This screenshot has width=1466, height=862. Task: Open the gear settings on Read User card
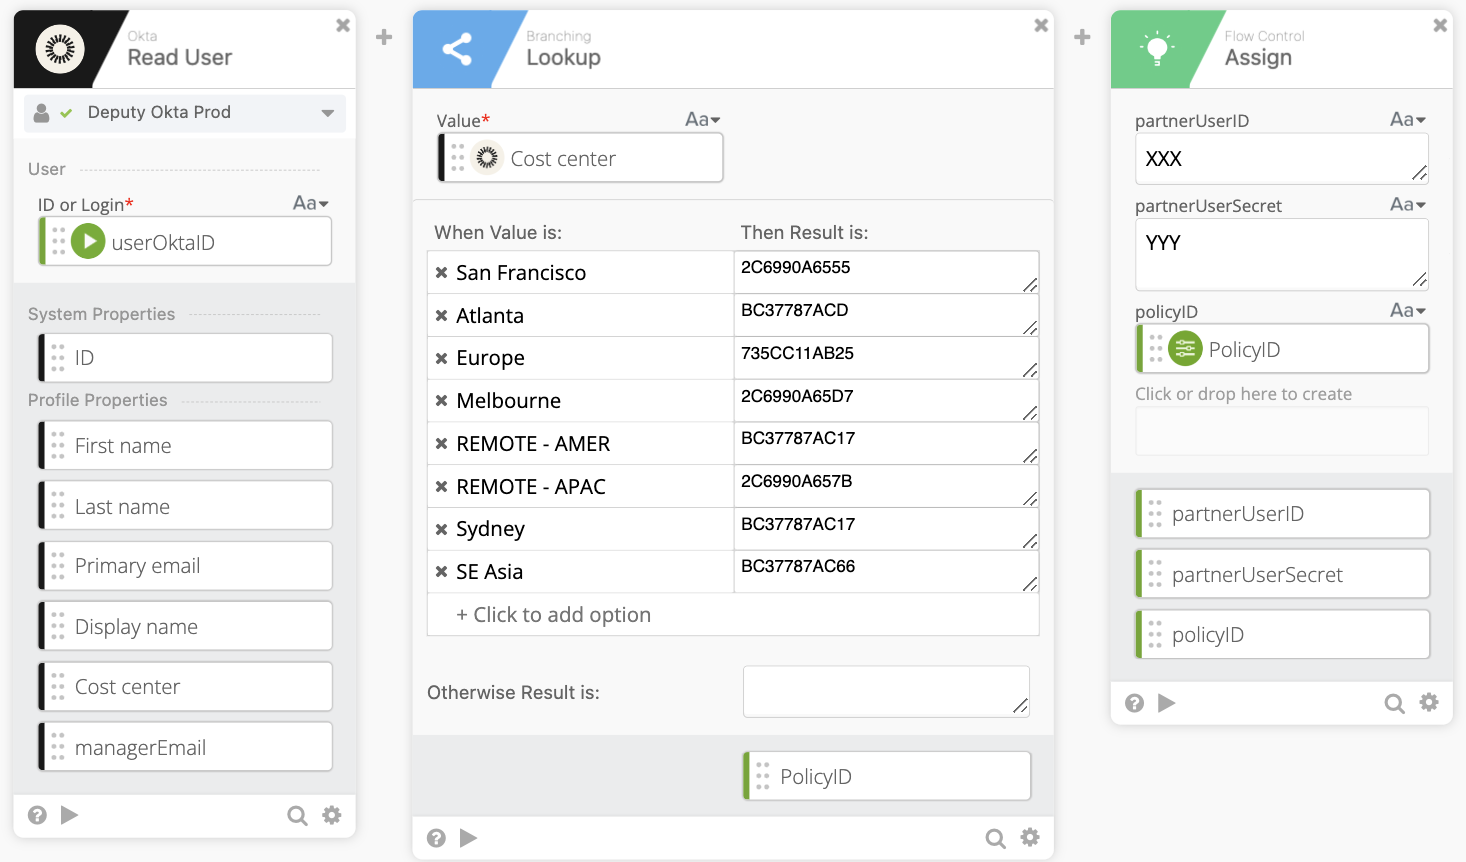[x=331, y=815]
